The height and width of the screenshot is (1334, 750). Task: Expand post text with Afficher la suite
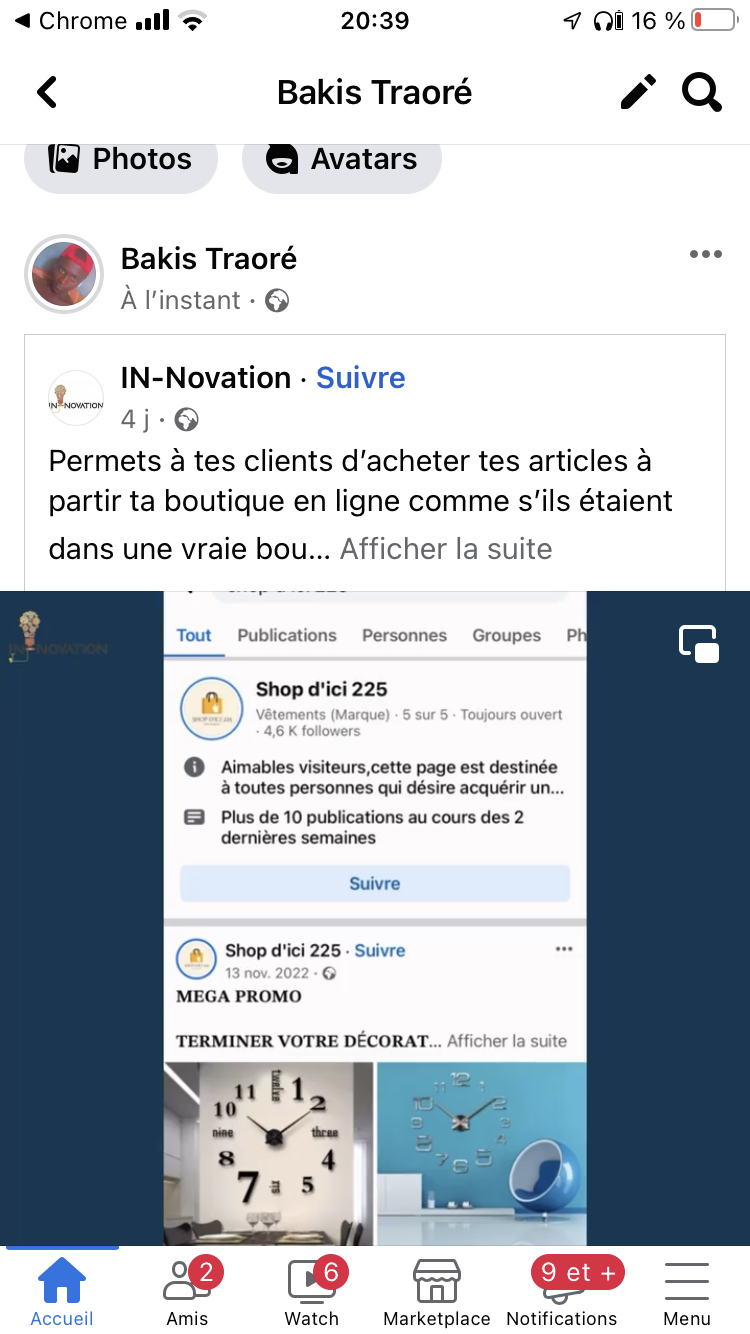[446, 549]
